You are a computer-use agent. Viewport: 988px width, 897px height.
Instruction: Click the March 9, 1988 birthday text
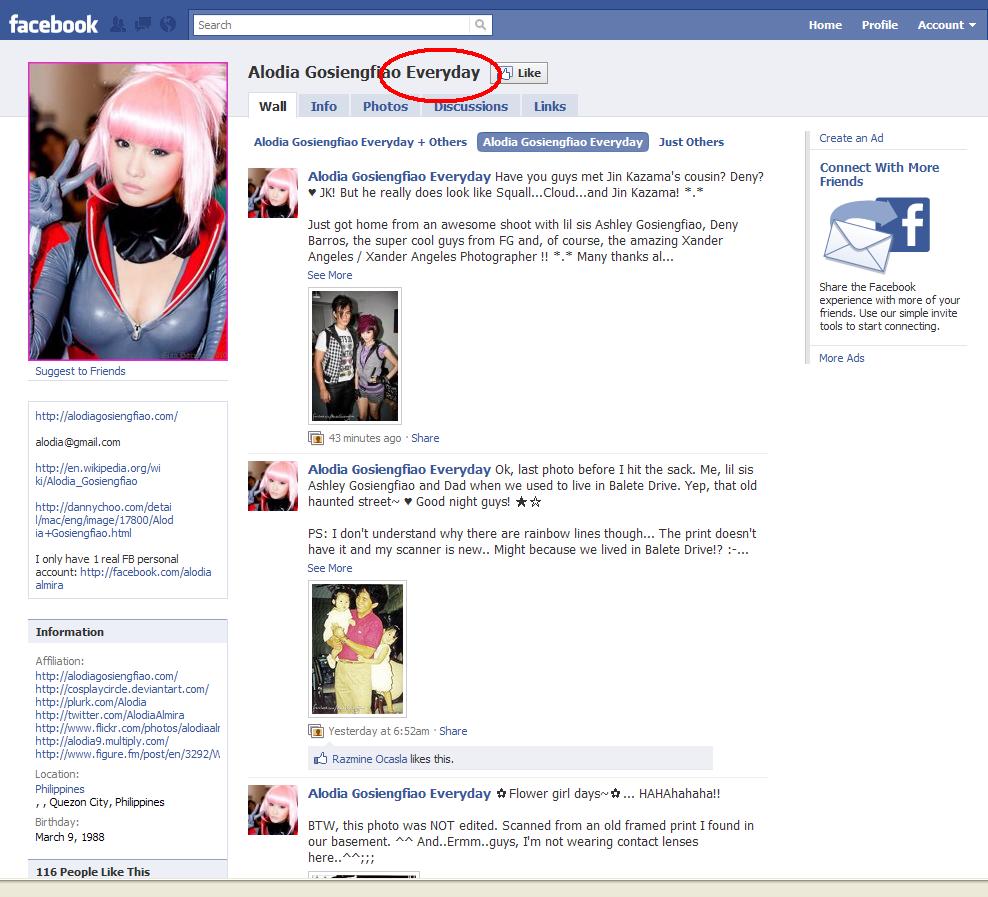tap(70, 837)
